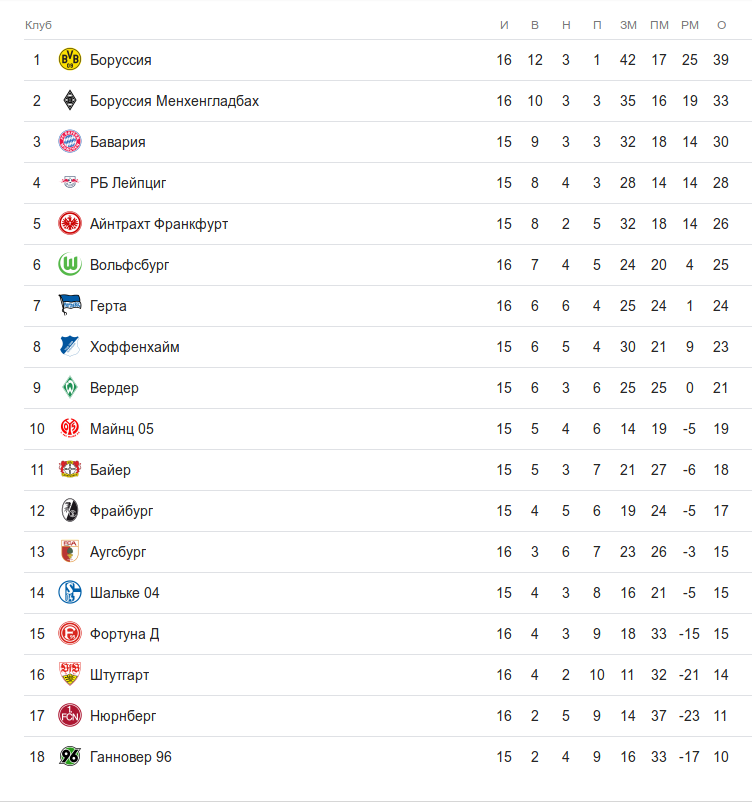This screenshot has width=752, height=802.
Task: Click the Клуб column header
Action: (x=38, y=24)
